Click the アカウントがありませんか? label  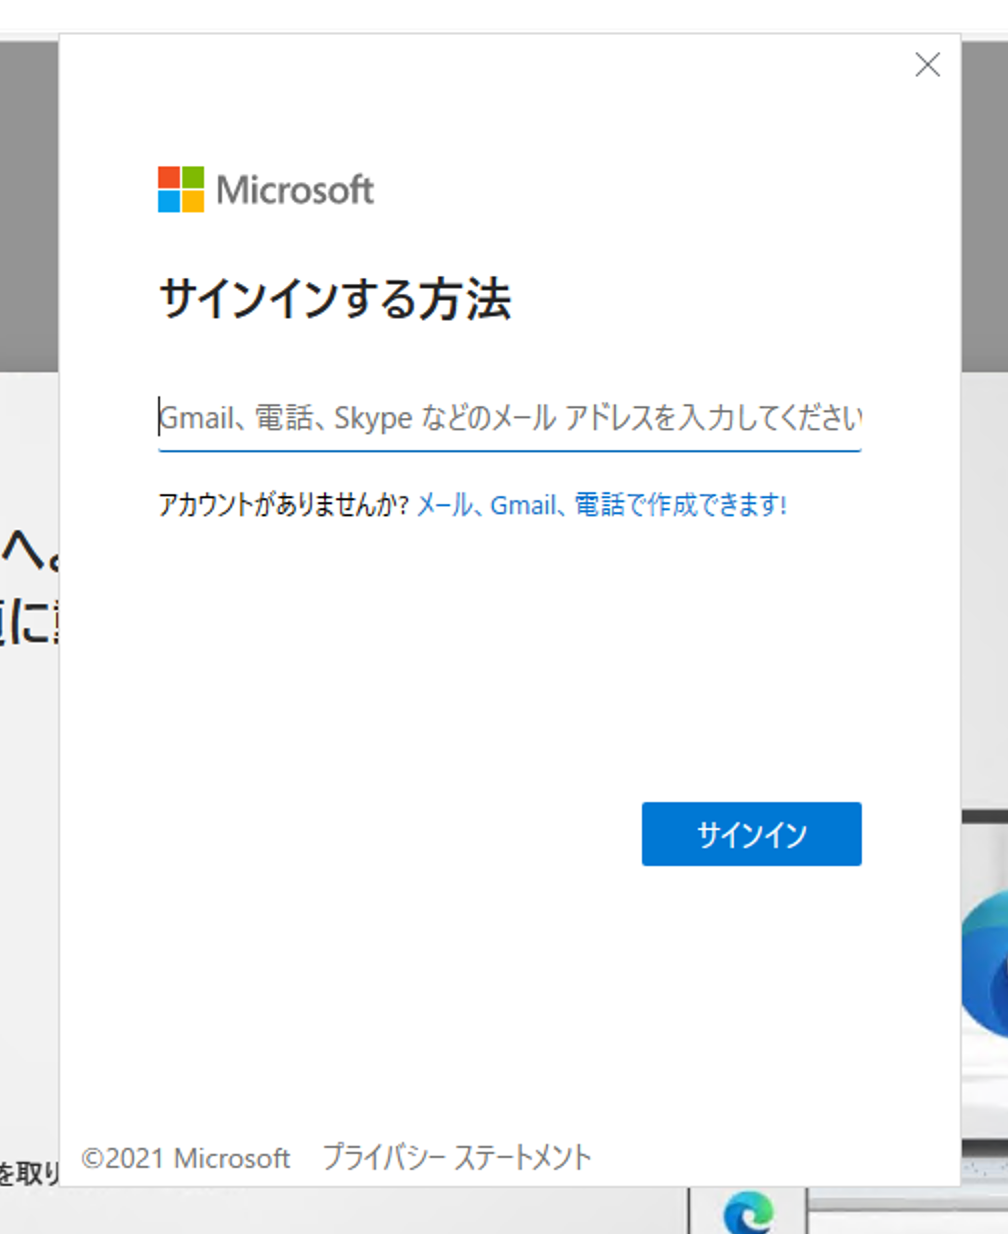click(x=283, y=505)
